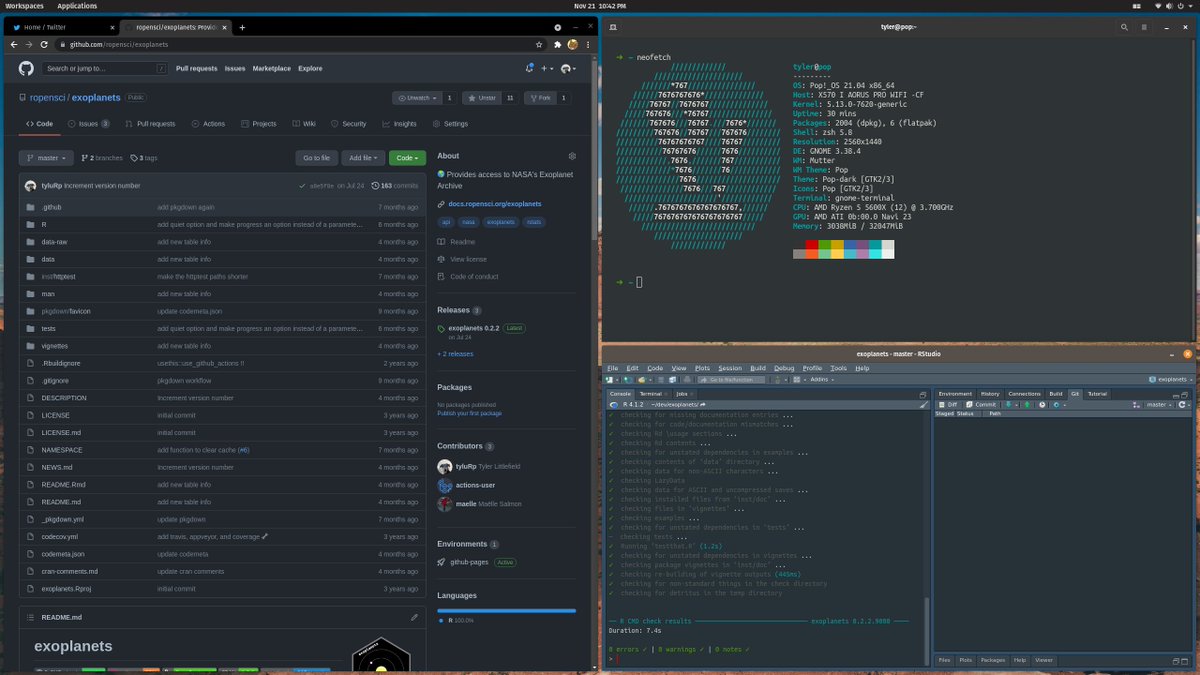Clear RStudio console with broom icon

[x=922, y=404]
